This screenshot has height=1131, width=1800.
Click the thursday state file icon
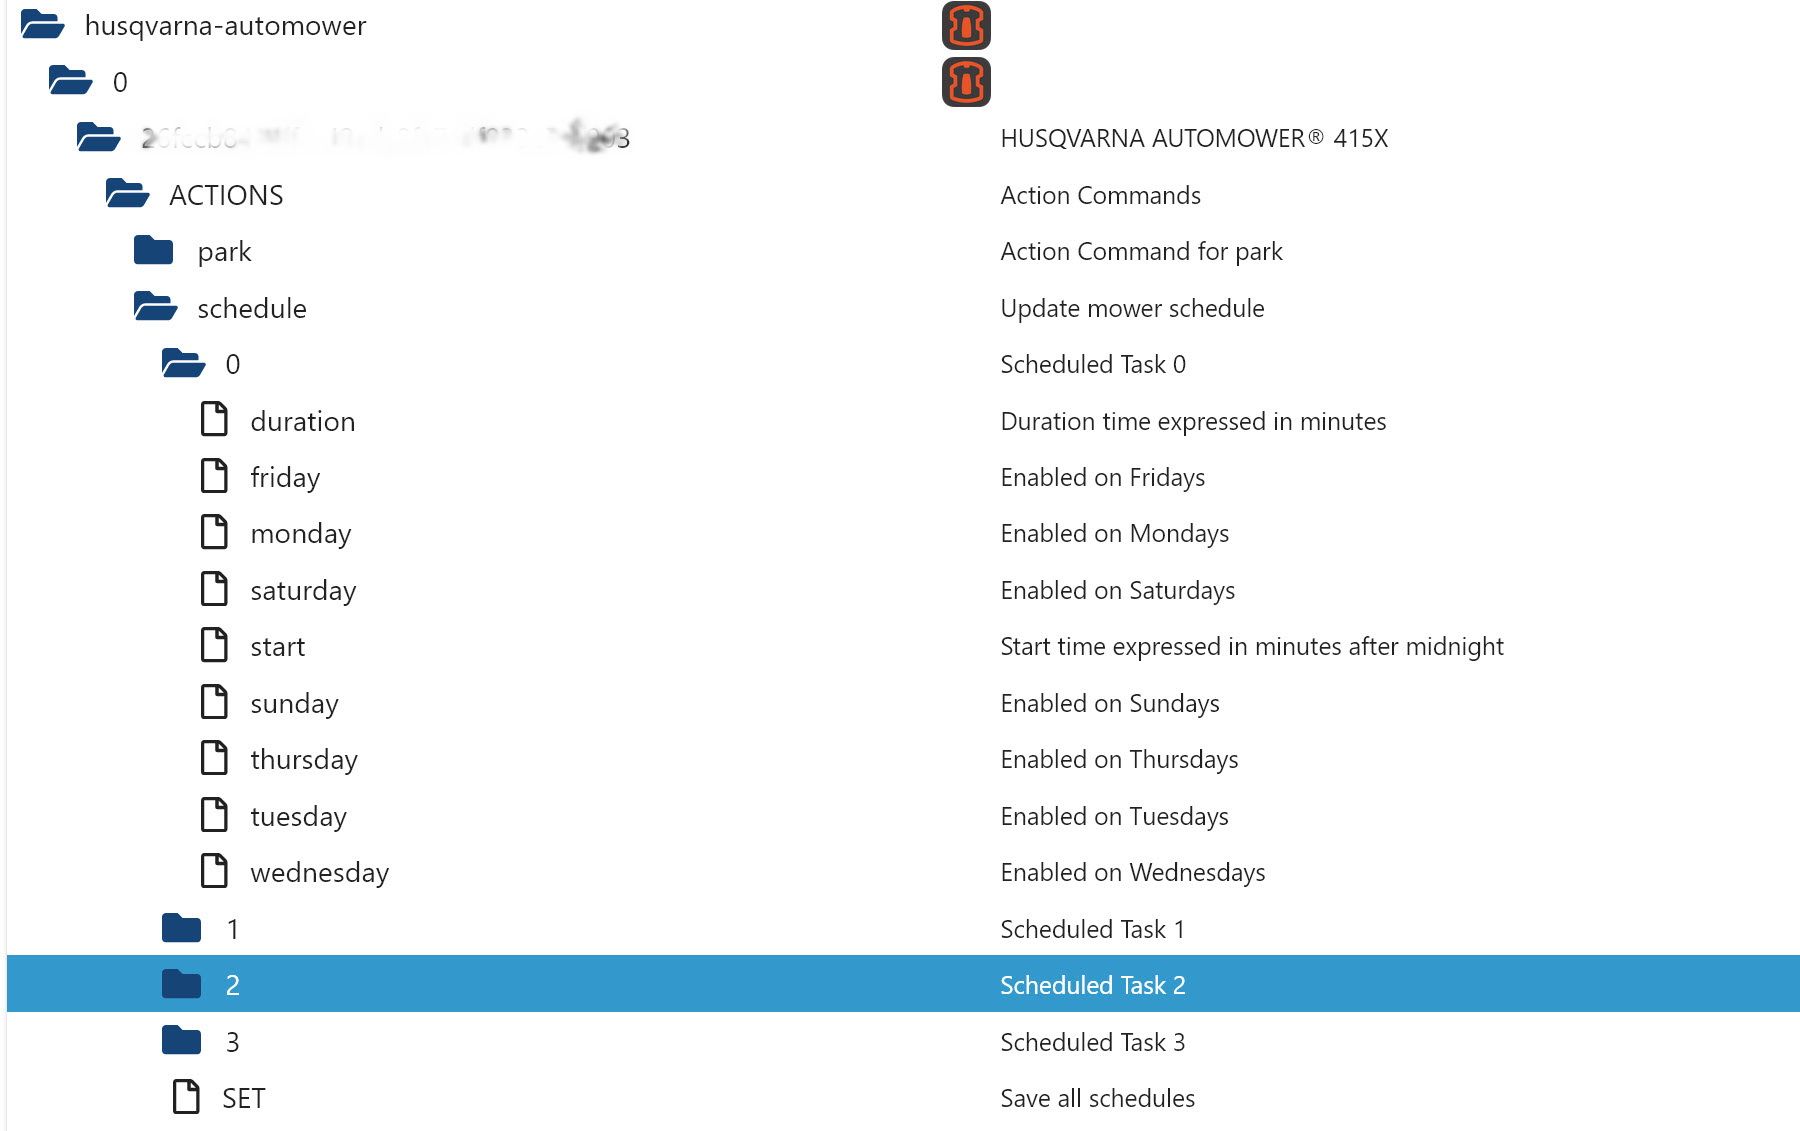214,759
